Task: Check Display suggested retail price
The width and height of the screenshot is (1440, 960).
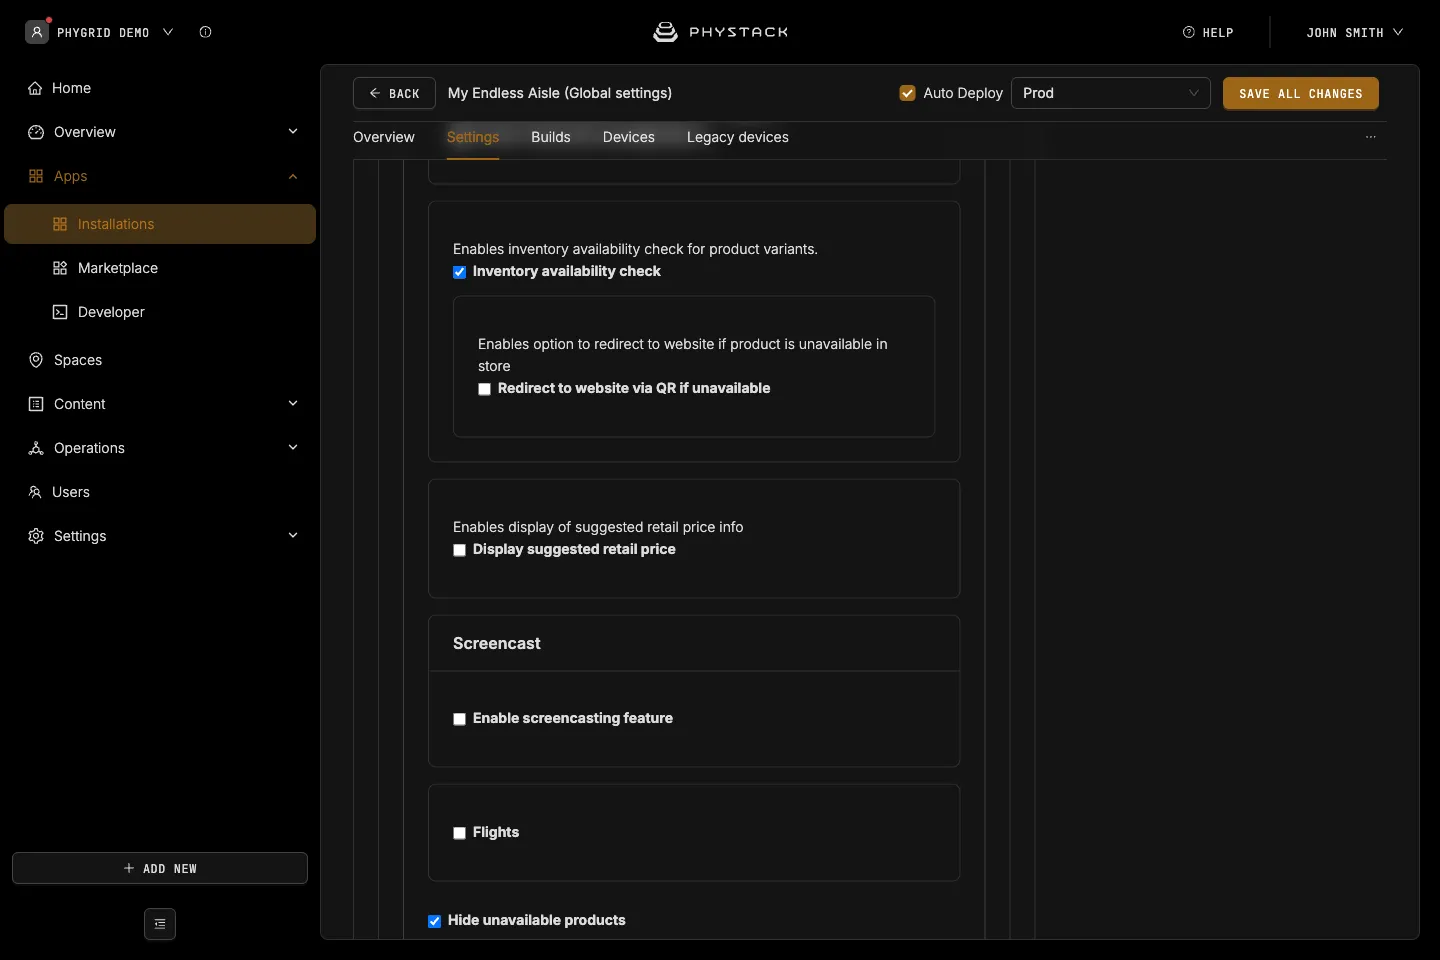Action: (x=460, y=550)
